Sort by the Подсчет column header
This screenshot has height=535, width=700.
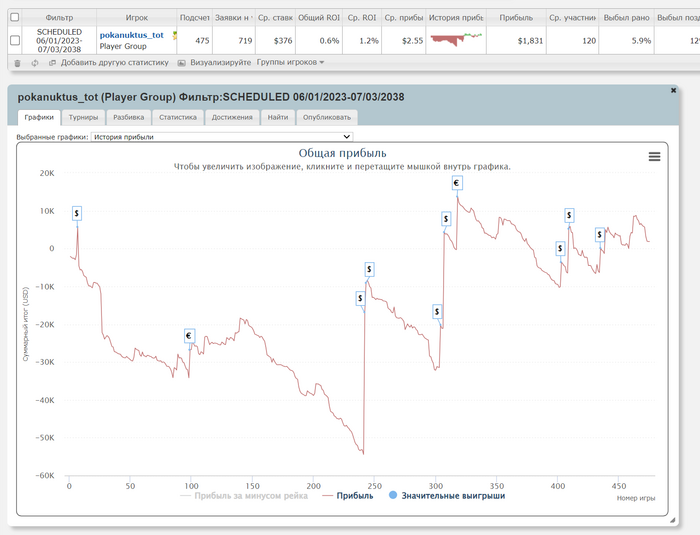(x=195, y=17)
